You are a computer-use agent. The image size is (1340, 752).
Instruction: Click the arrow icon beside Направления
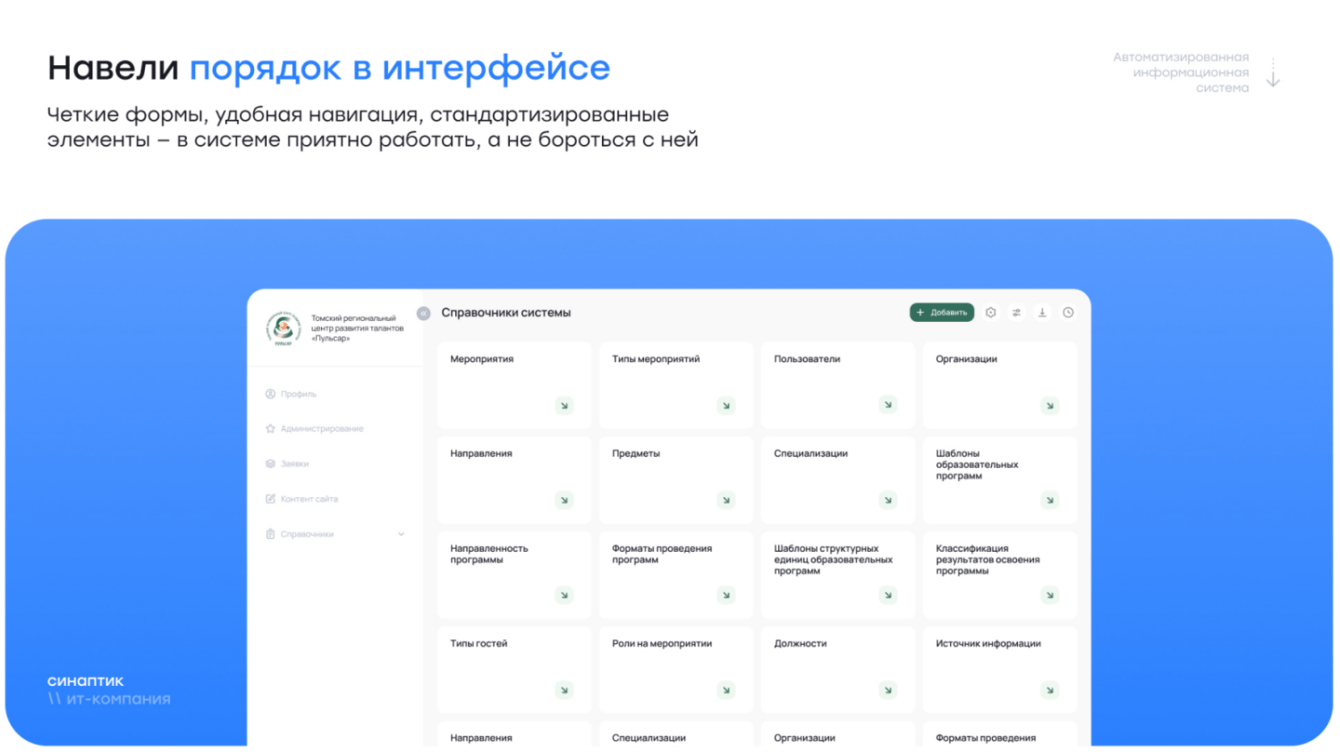(564, 500)
